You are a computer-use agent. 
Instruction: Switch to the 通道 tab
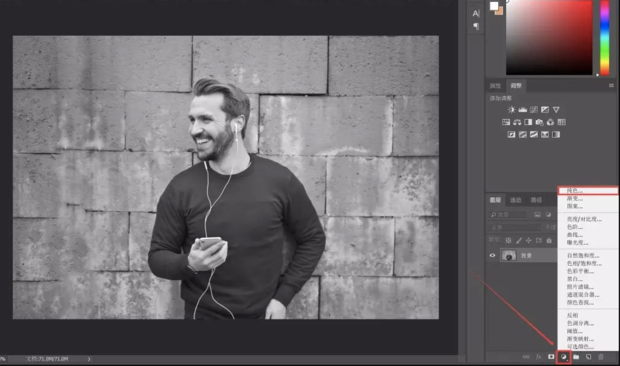point(515,200)
